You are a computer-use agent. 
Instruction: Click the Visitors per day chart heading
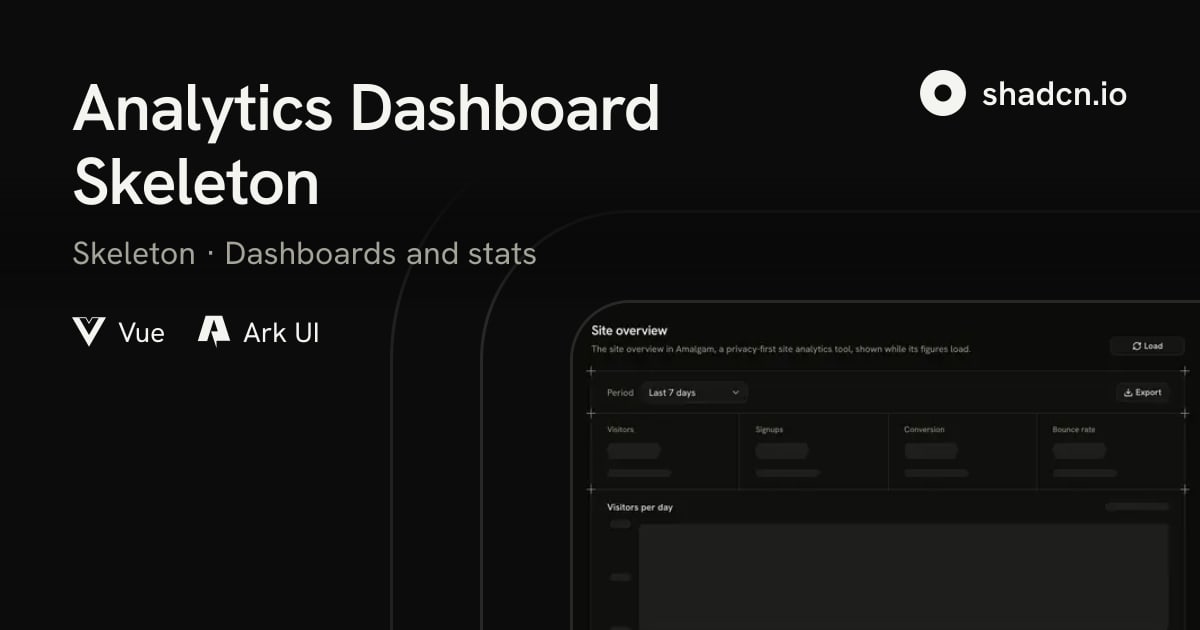pyautogui.click(x=640, y=507)
